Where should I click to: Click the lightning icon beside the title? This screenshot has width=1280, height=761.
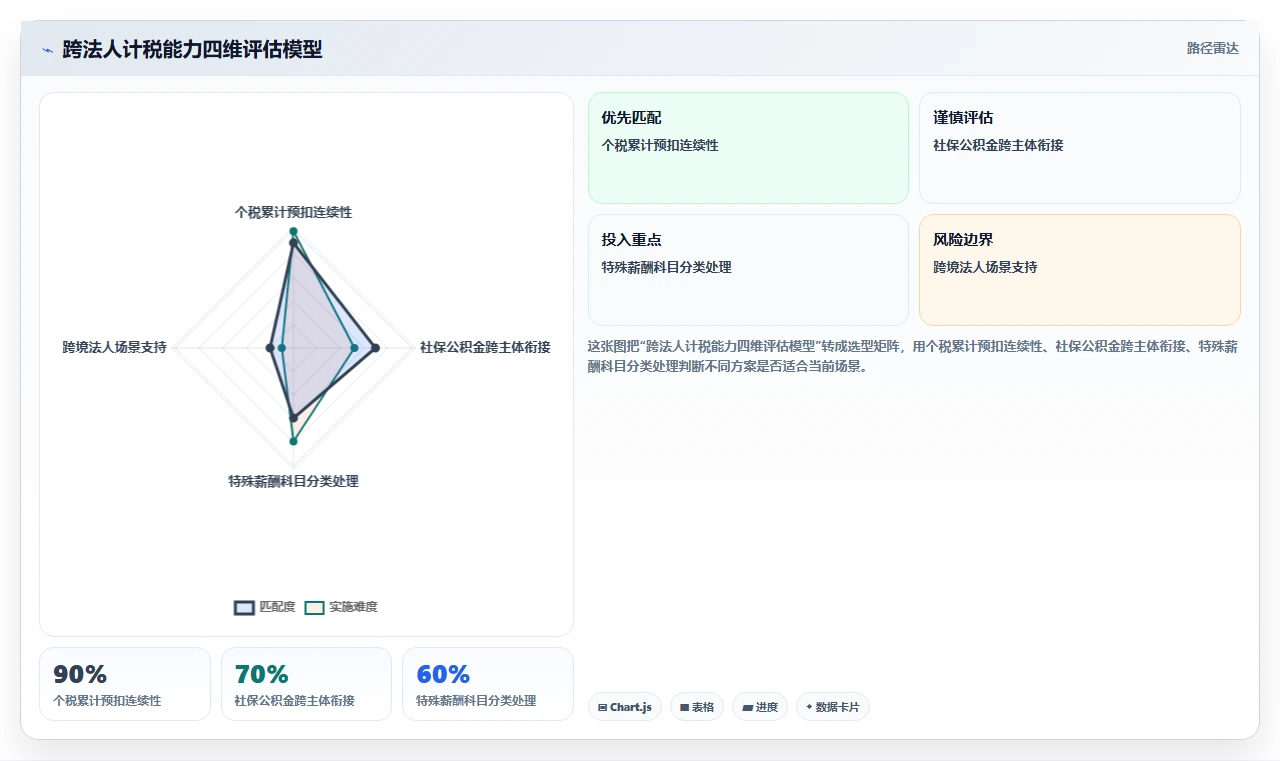point(47,50)
